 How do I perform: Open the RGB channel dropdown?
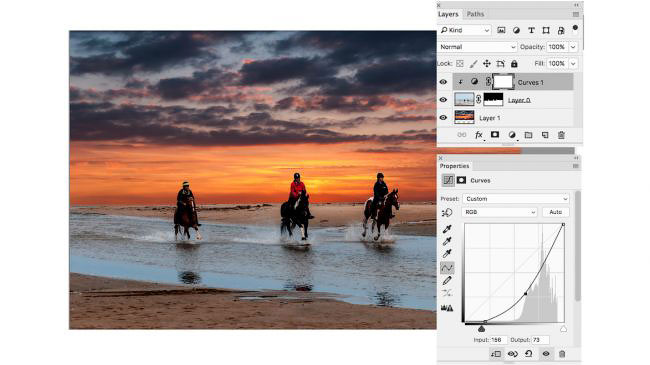(x=500, y=212)
